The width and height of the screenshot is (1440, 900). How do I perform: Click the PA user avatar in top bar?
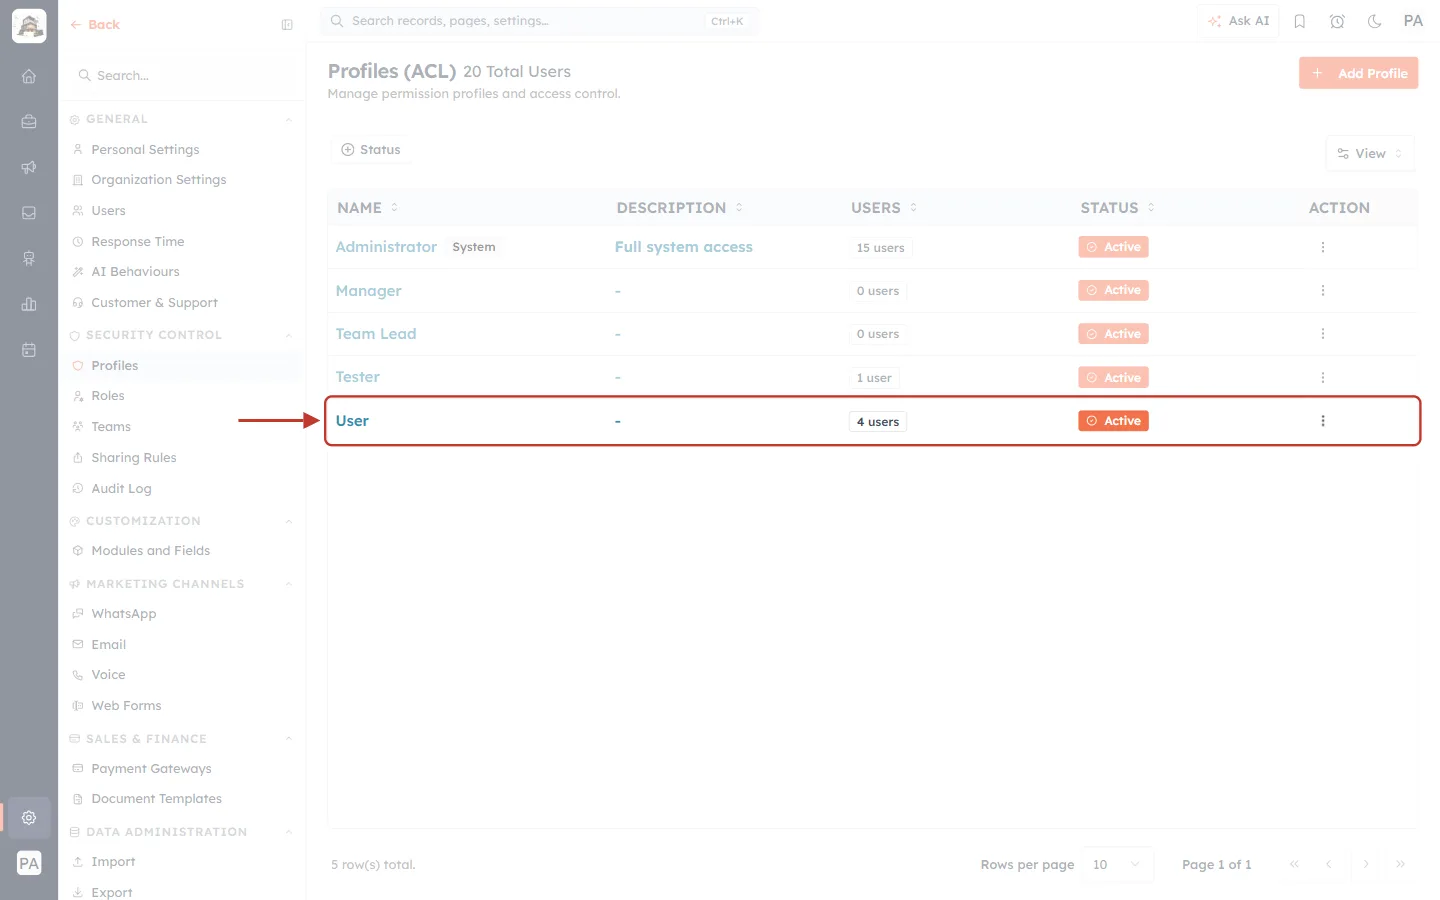point(1413,21)
